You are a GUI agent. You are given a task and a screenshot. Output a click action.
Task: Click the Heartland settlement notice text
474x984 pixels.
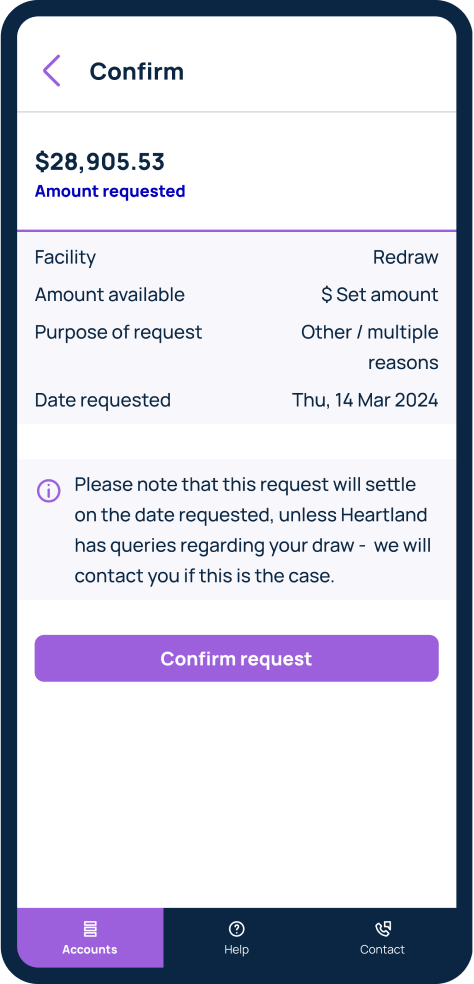click(x=253, y=530)
